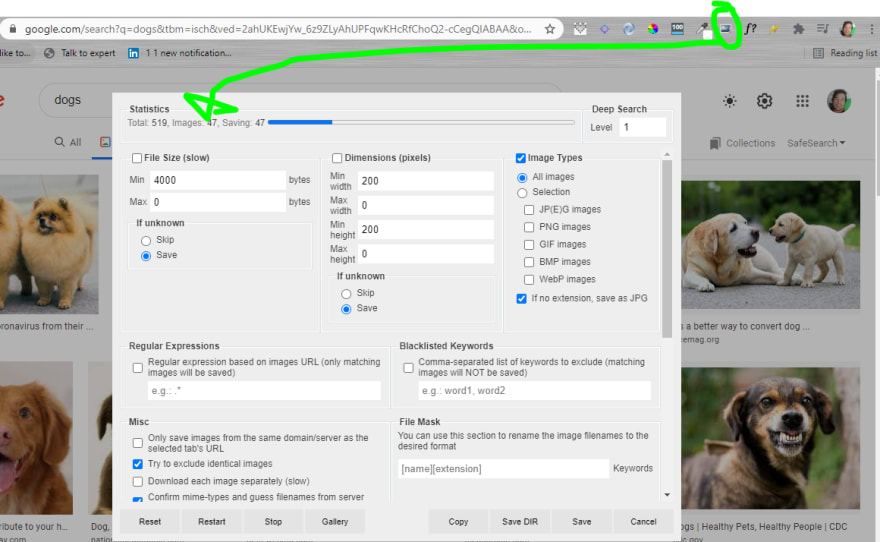880x542 pixels.
Task: Click the options panel scroll-down arrow
Action: pos(667,495)
